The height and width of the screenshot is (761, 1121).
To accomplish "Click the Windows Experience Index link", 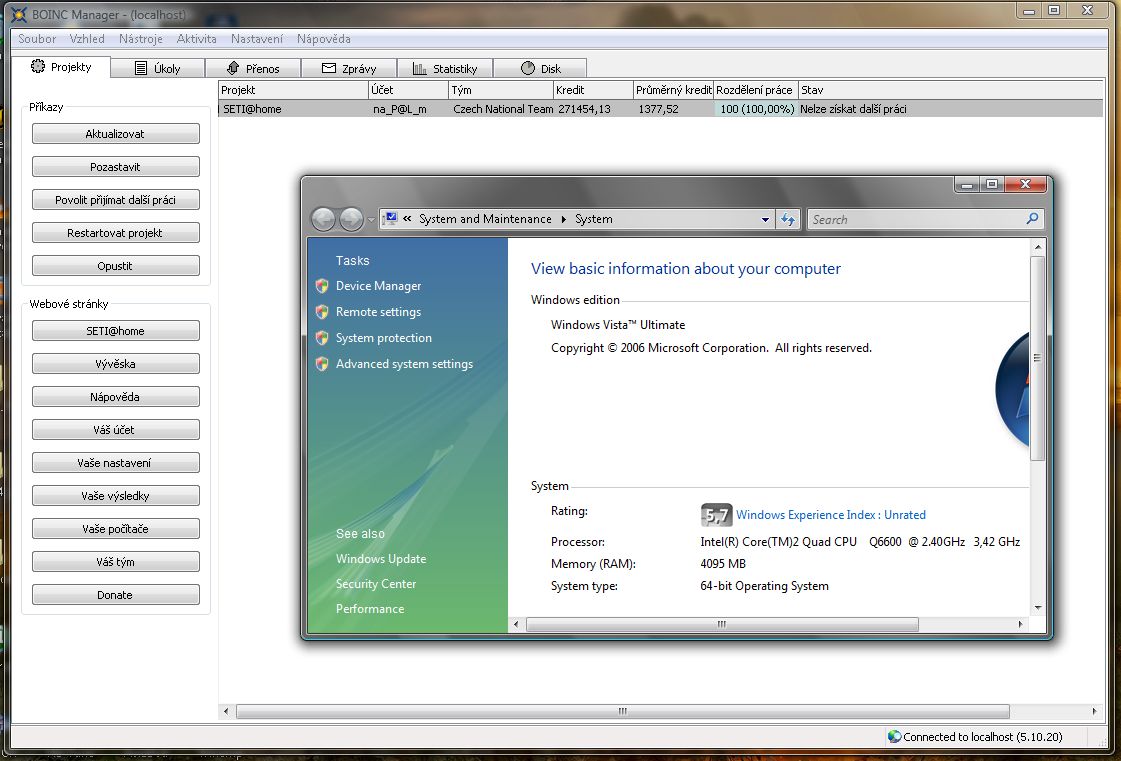I will click(831, 515).
